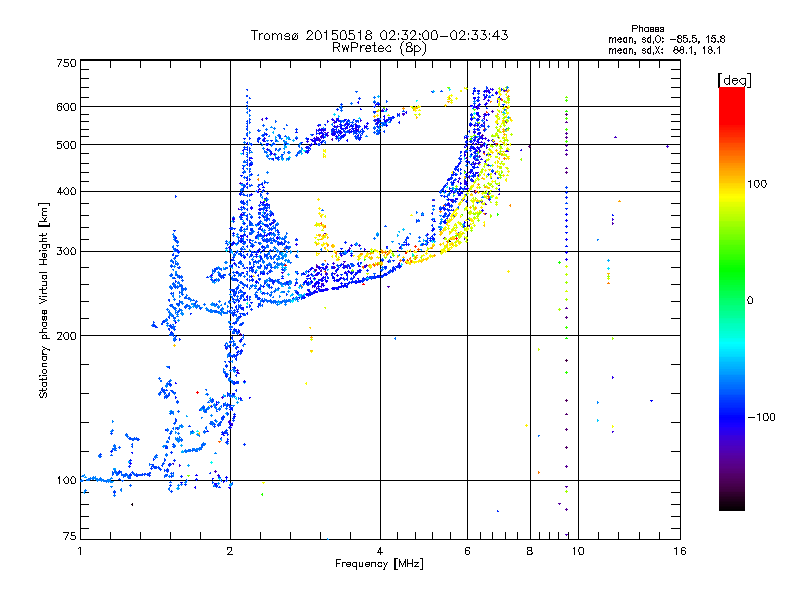Click the x-axis frequency tick '6'
Viewport: 800px width, 600px height.
pos(467,551)
